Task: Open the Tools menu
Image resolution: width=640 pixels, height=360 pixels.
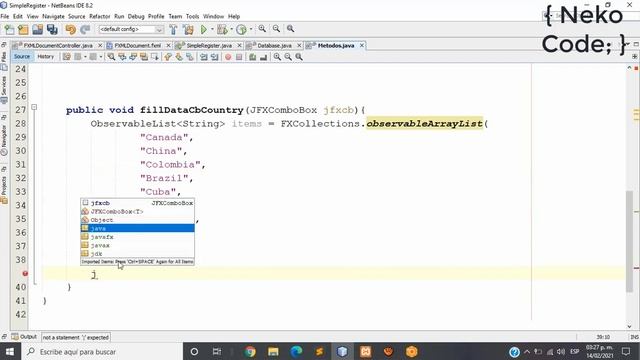Action: pyautogui.click(x=192, y=16)
